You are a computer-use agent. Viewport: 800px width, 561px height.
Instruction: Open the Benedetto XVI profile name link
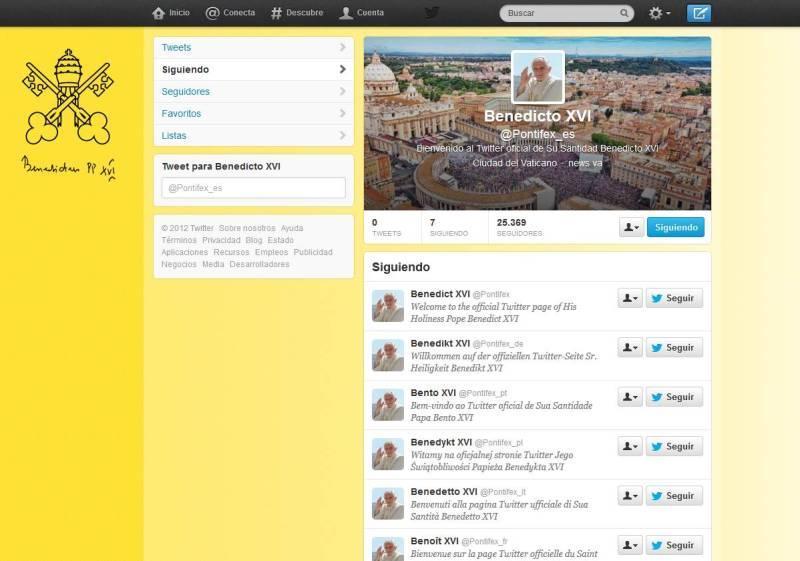(443, 491)
